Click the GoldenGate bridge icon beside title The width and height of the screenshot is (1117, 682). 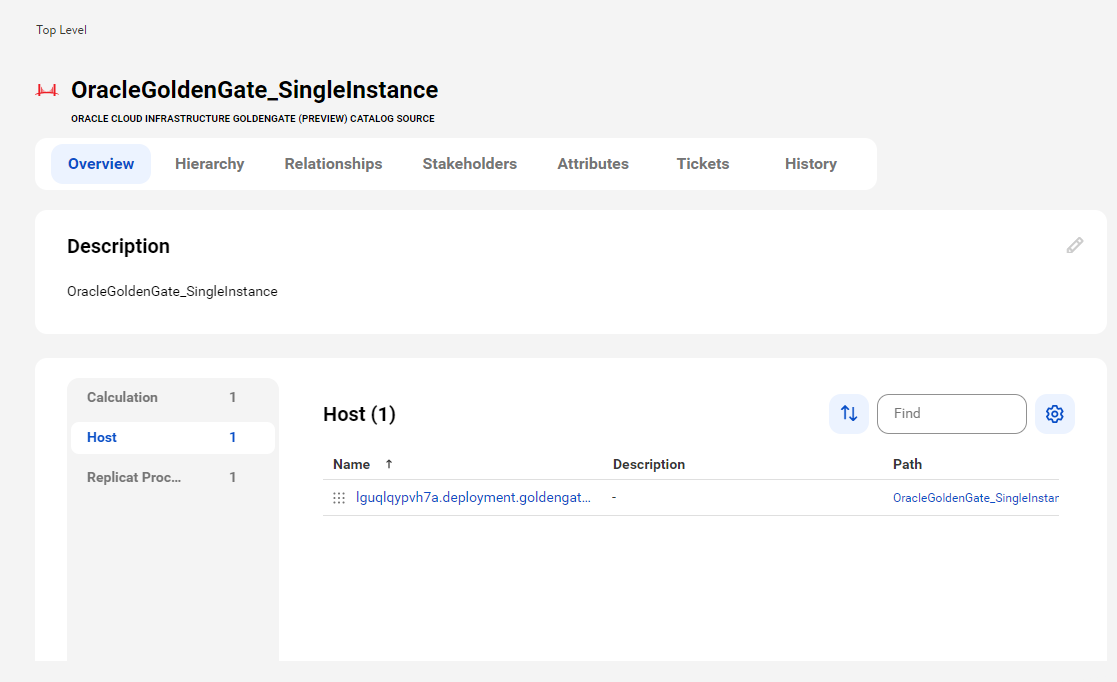(47, 90)
